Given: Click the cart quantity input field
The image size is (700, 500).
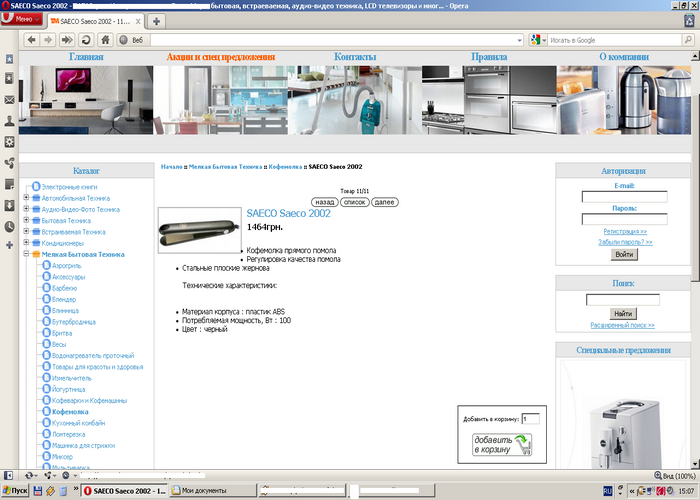Looking at the screenshot, I should click(530, 419).
